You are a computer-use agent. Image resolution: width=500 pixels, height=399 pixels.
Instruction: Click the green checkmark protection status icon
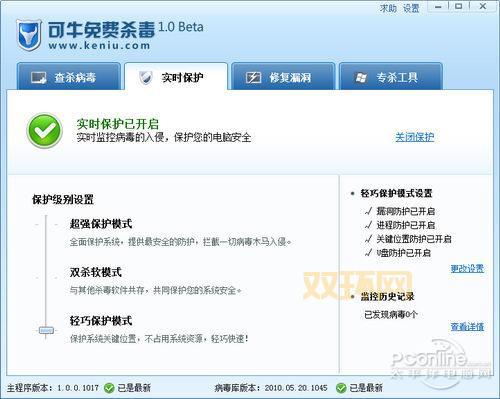coord(45,131)
